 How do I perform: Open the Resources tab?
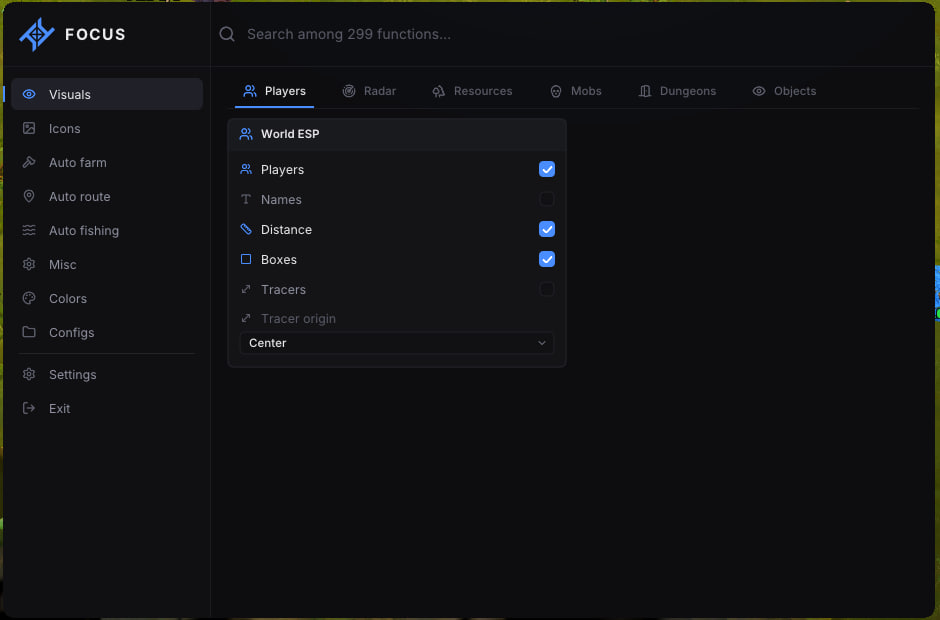coord(472,91)
